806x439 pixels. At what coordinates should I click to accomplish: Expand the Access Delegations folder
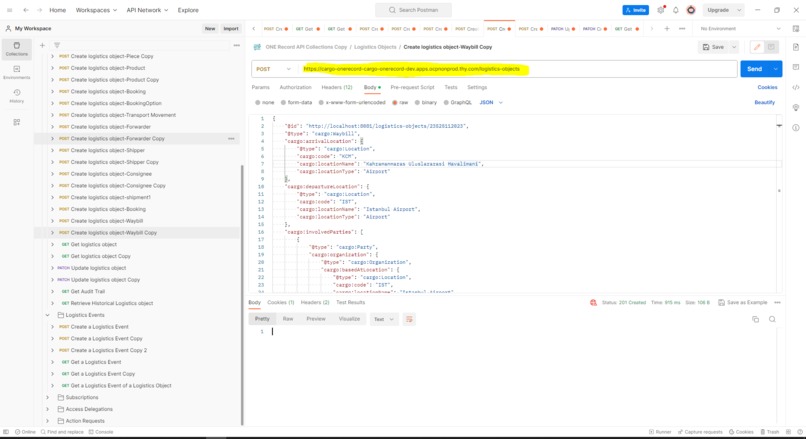47,409
